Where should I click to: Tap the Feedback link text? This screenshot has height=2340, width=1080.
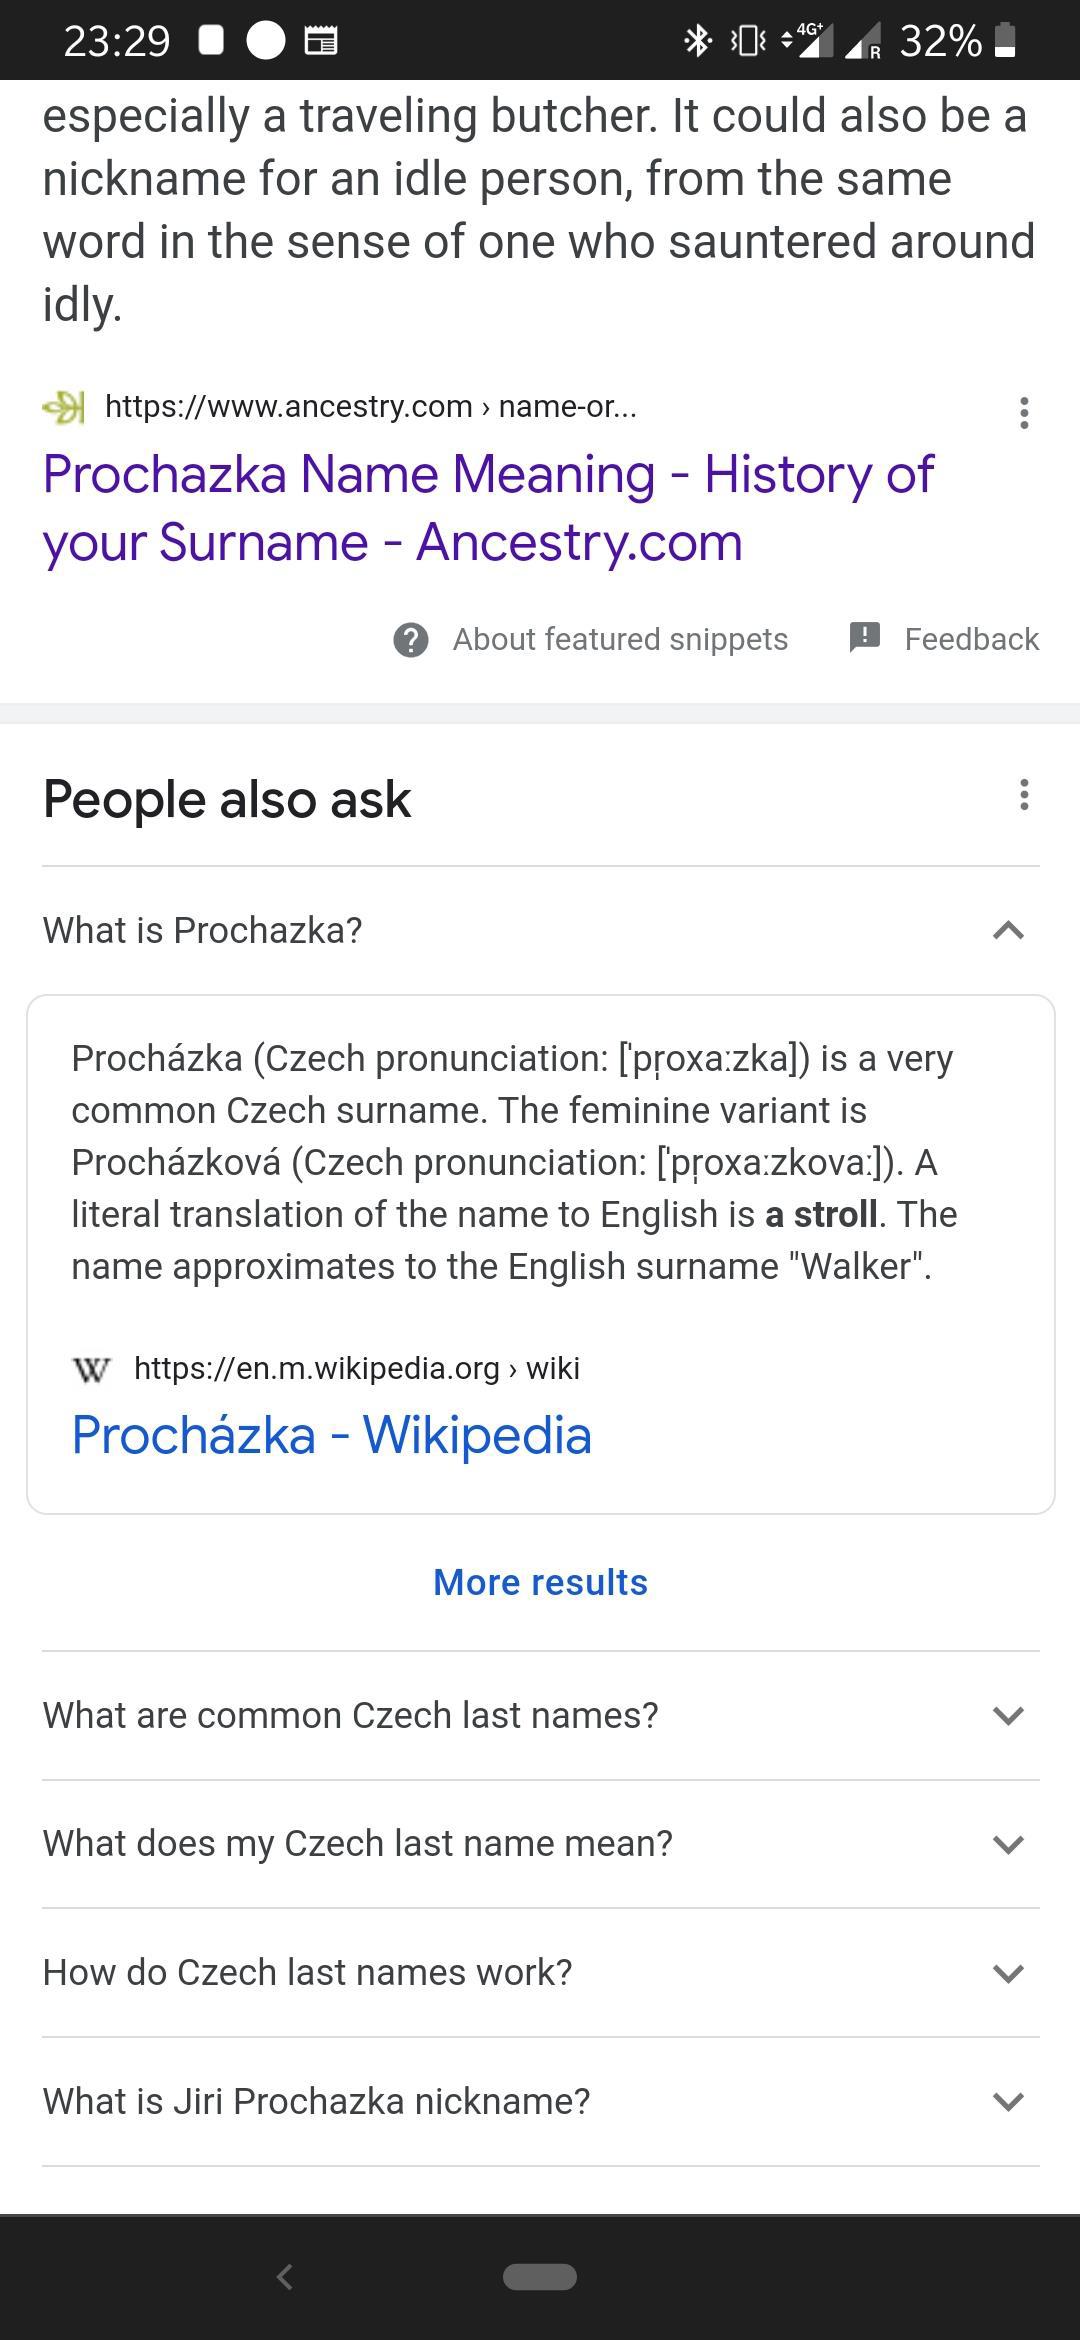(971, 640)
